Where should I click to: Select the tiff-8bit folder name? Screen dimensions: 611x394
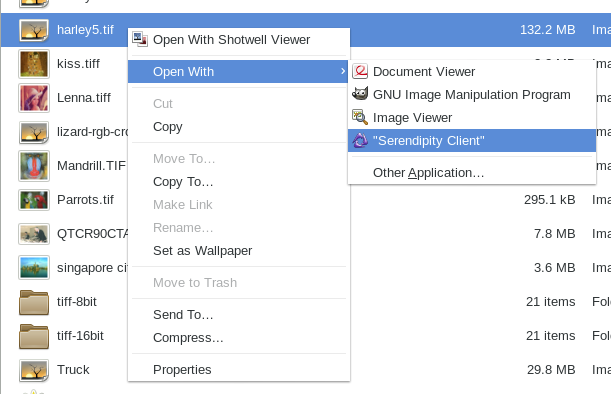77,302
